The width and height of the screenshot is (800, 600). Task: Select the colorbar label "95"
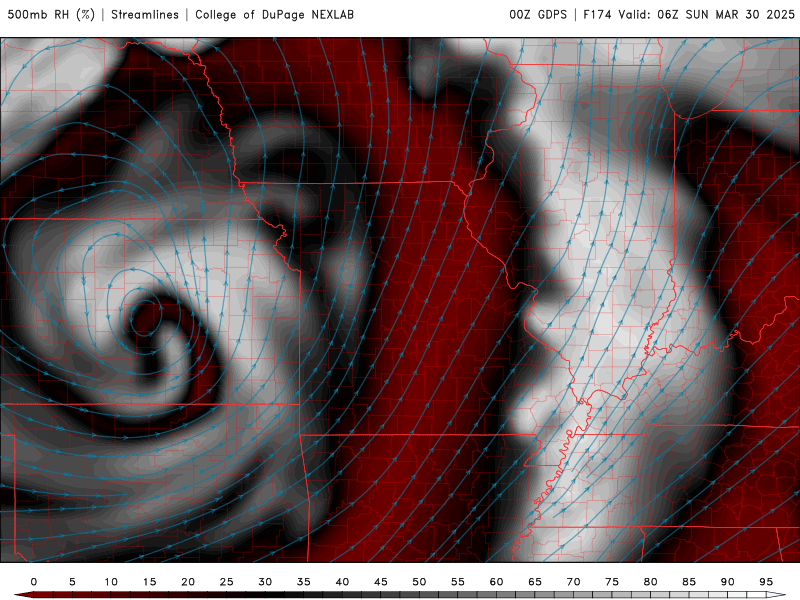pyautogui.click(x=766, y=582)
